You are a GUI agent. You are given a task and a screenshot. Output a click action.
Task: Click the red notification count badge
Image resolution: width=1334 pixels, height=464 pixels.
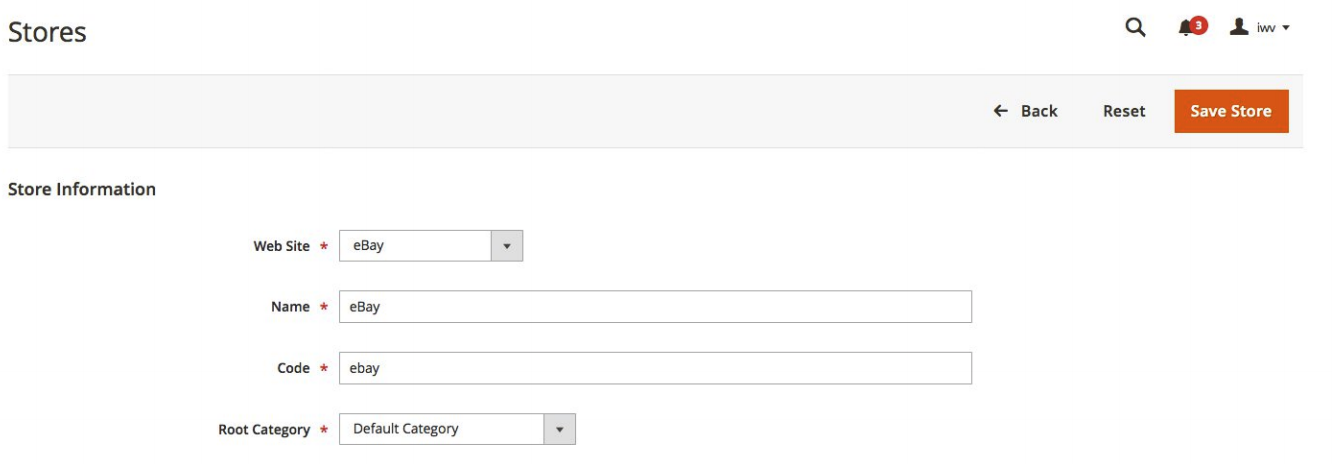(x=1199, y=25)
